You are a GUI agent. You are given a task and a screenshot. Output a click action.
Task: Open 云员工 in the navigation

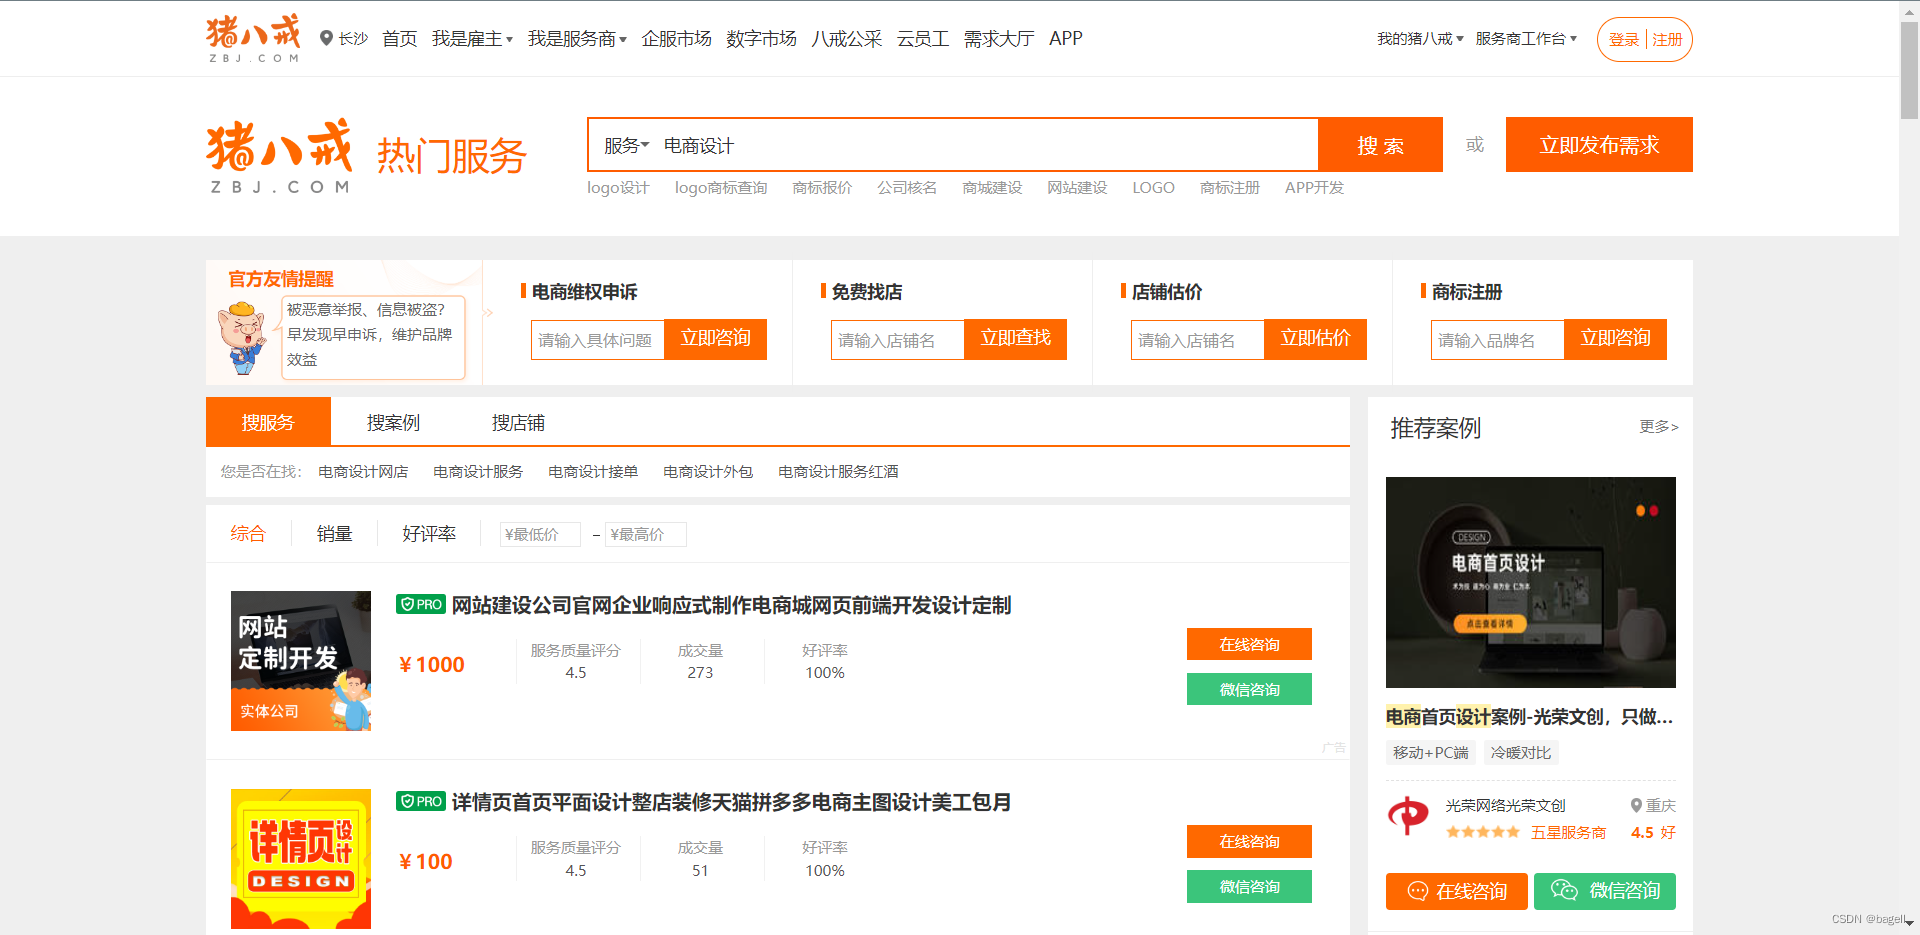[922, 38]
